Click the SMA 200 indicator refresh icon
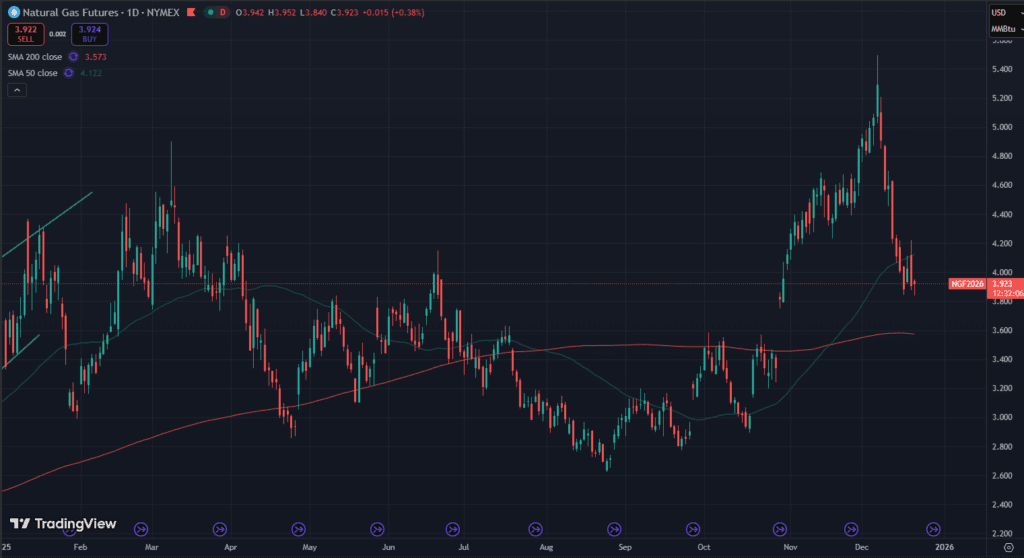This screenshot has width=1024, height=558. click(74, 57)
